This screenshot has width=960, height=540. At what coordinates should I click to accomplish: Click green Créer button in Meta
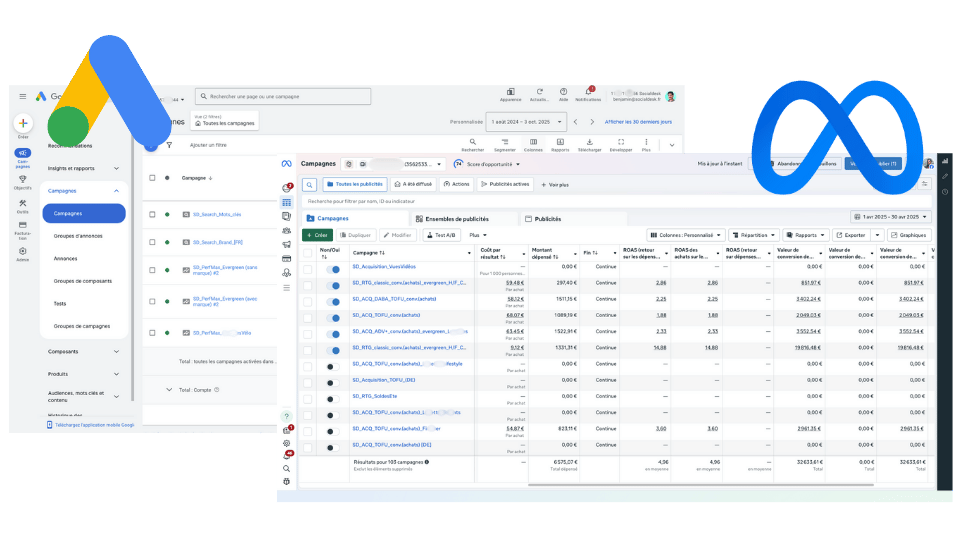click(317, 235)
